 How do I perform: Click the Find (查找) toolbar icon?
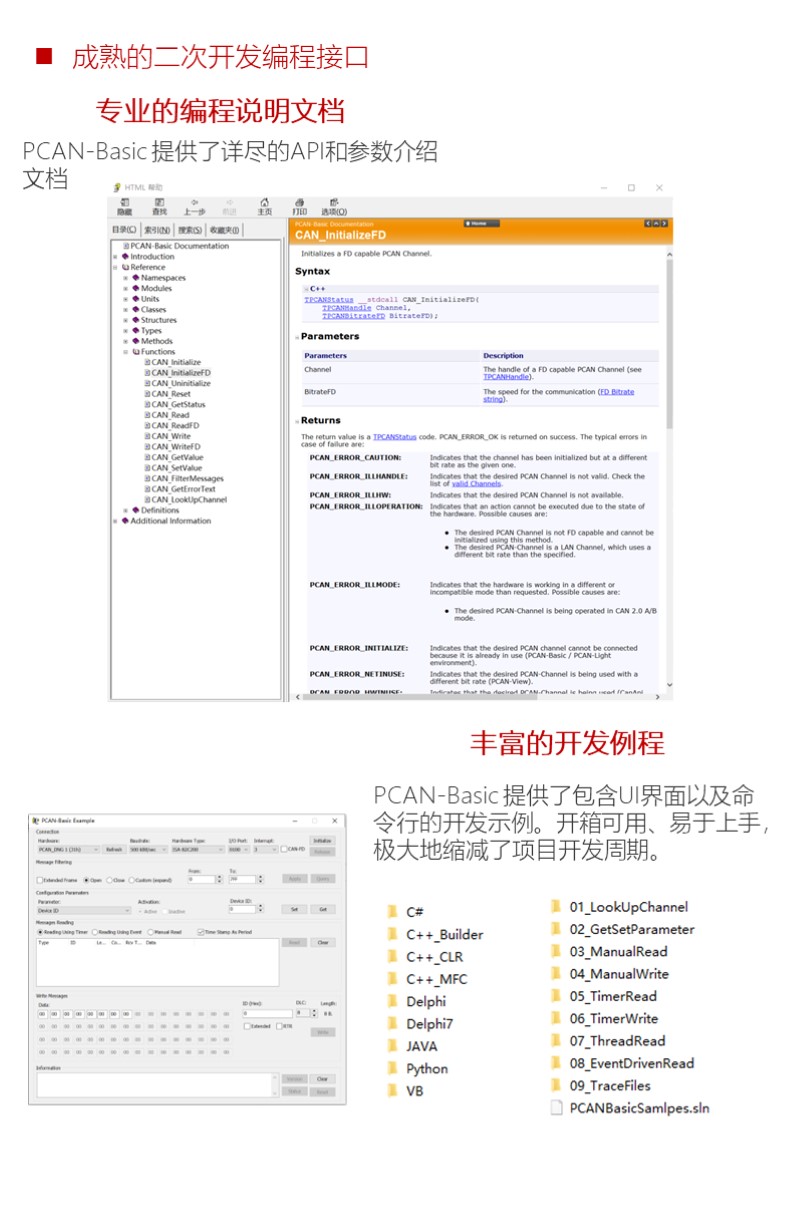[159, 206]
